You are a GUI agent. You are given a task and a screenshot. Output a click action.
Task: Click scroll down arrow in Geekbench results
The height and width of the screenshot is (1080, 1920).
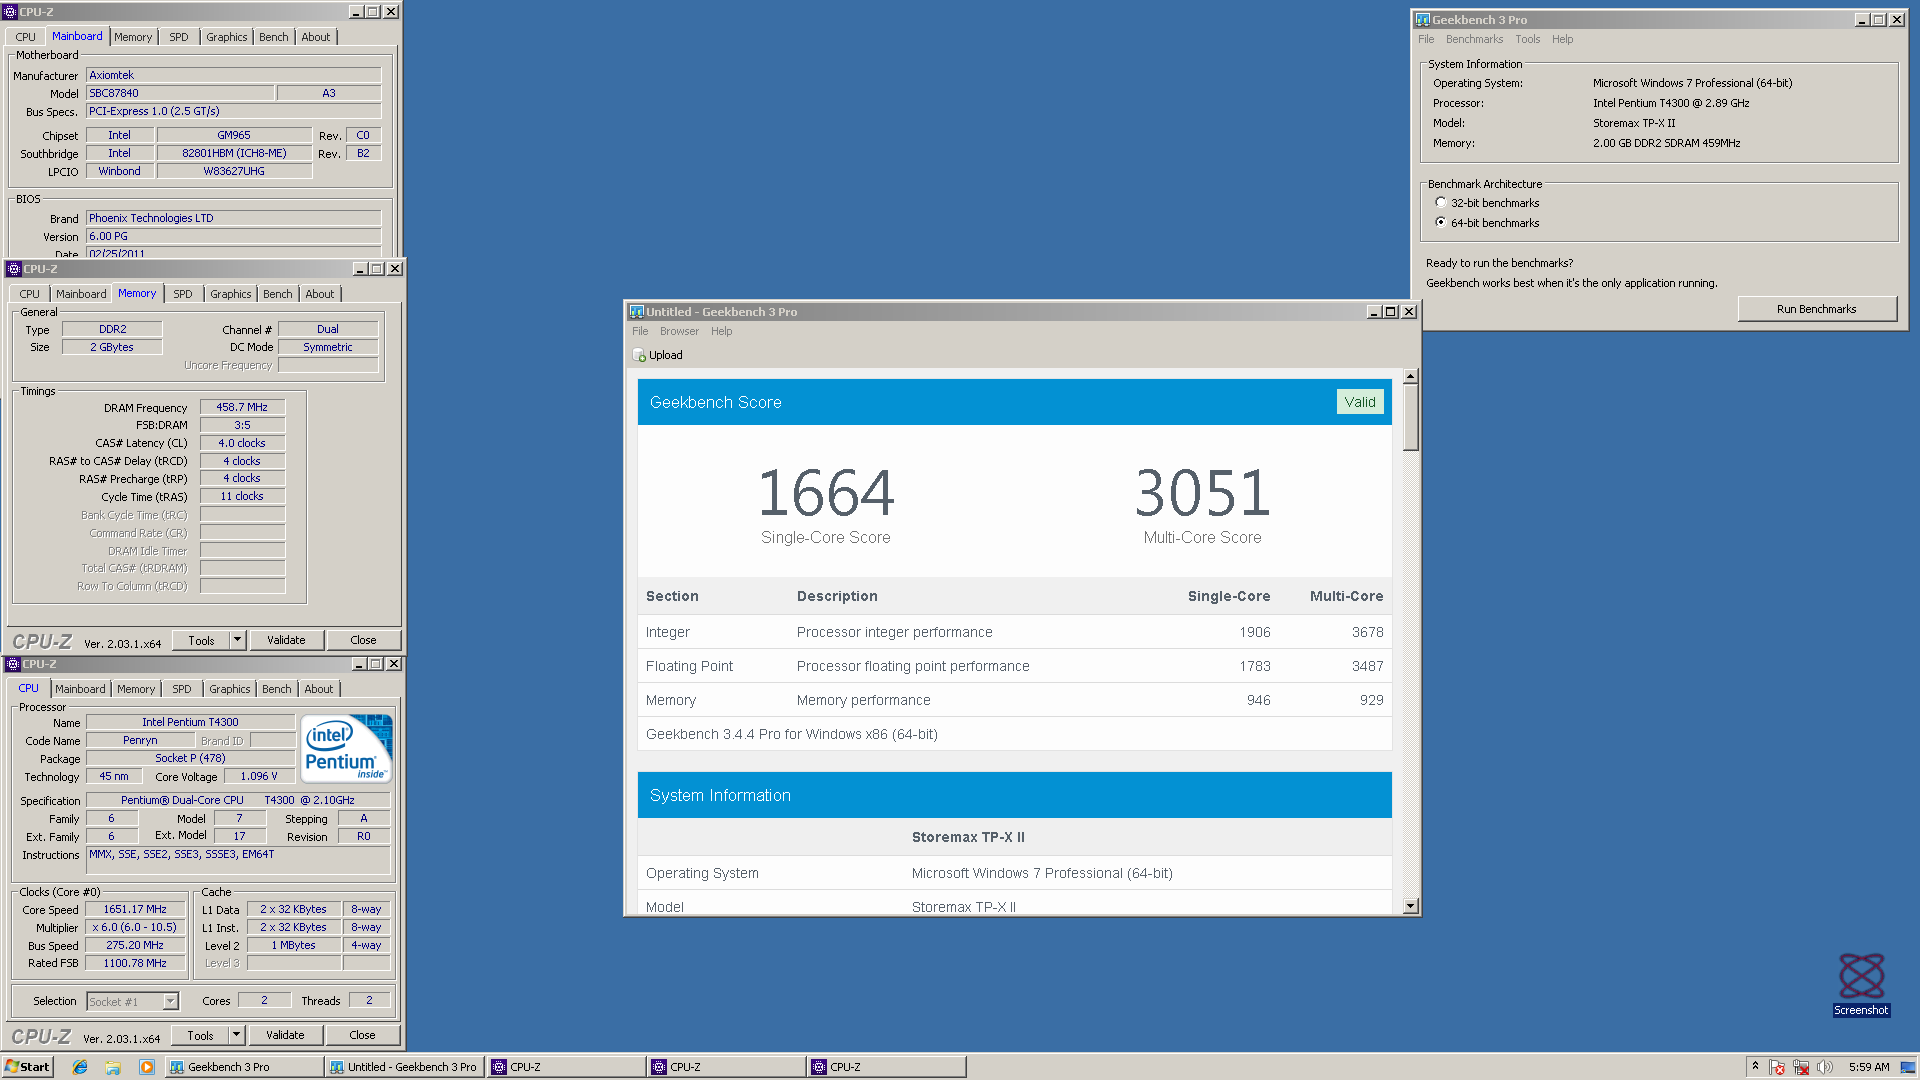coord(1410,906)
